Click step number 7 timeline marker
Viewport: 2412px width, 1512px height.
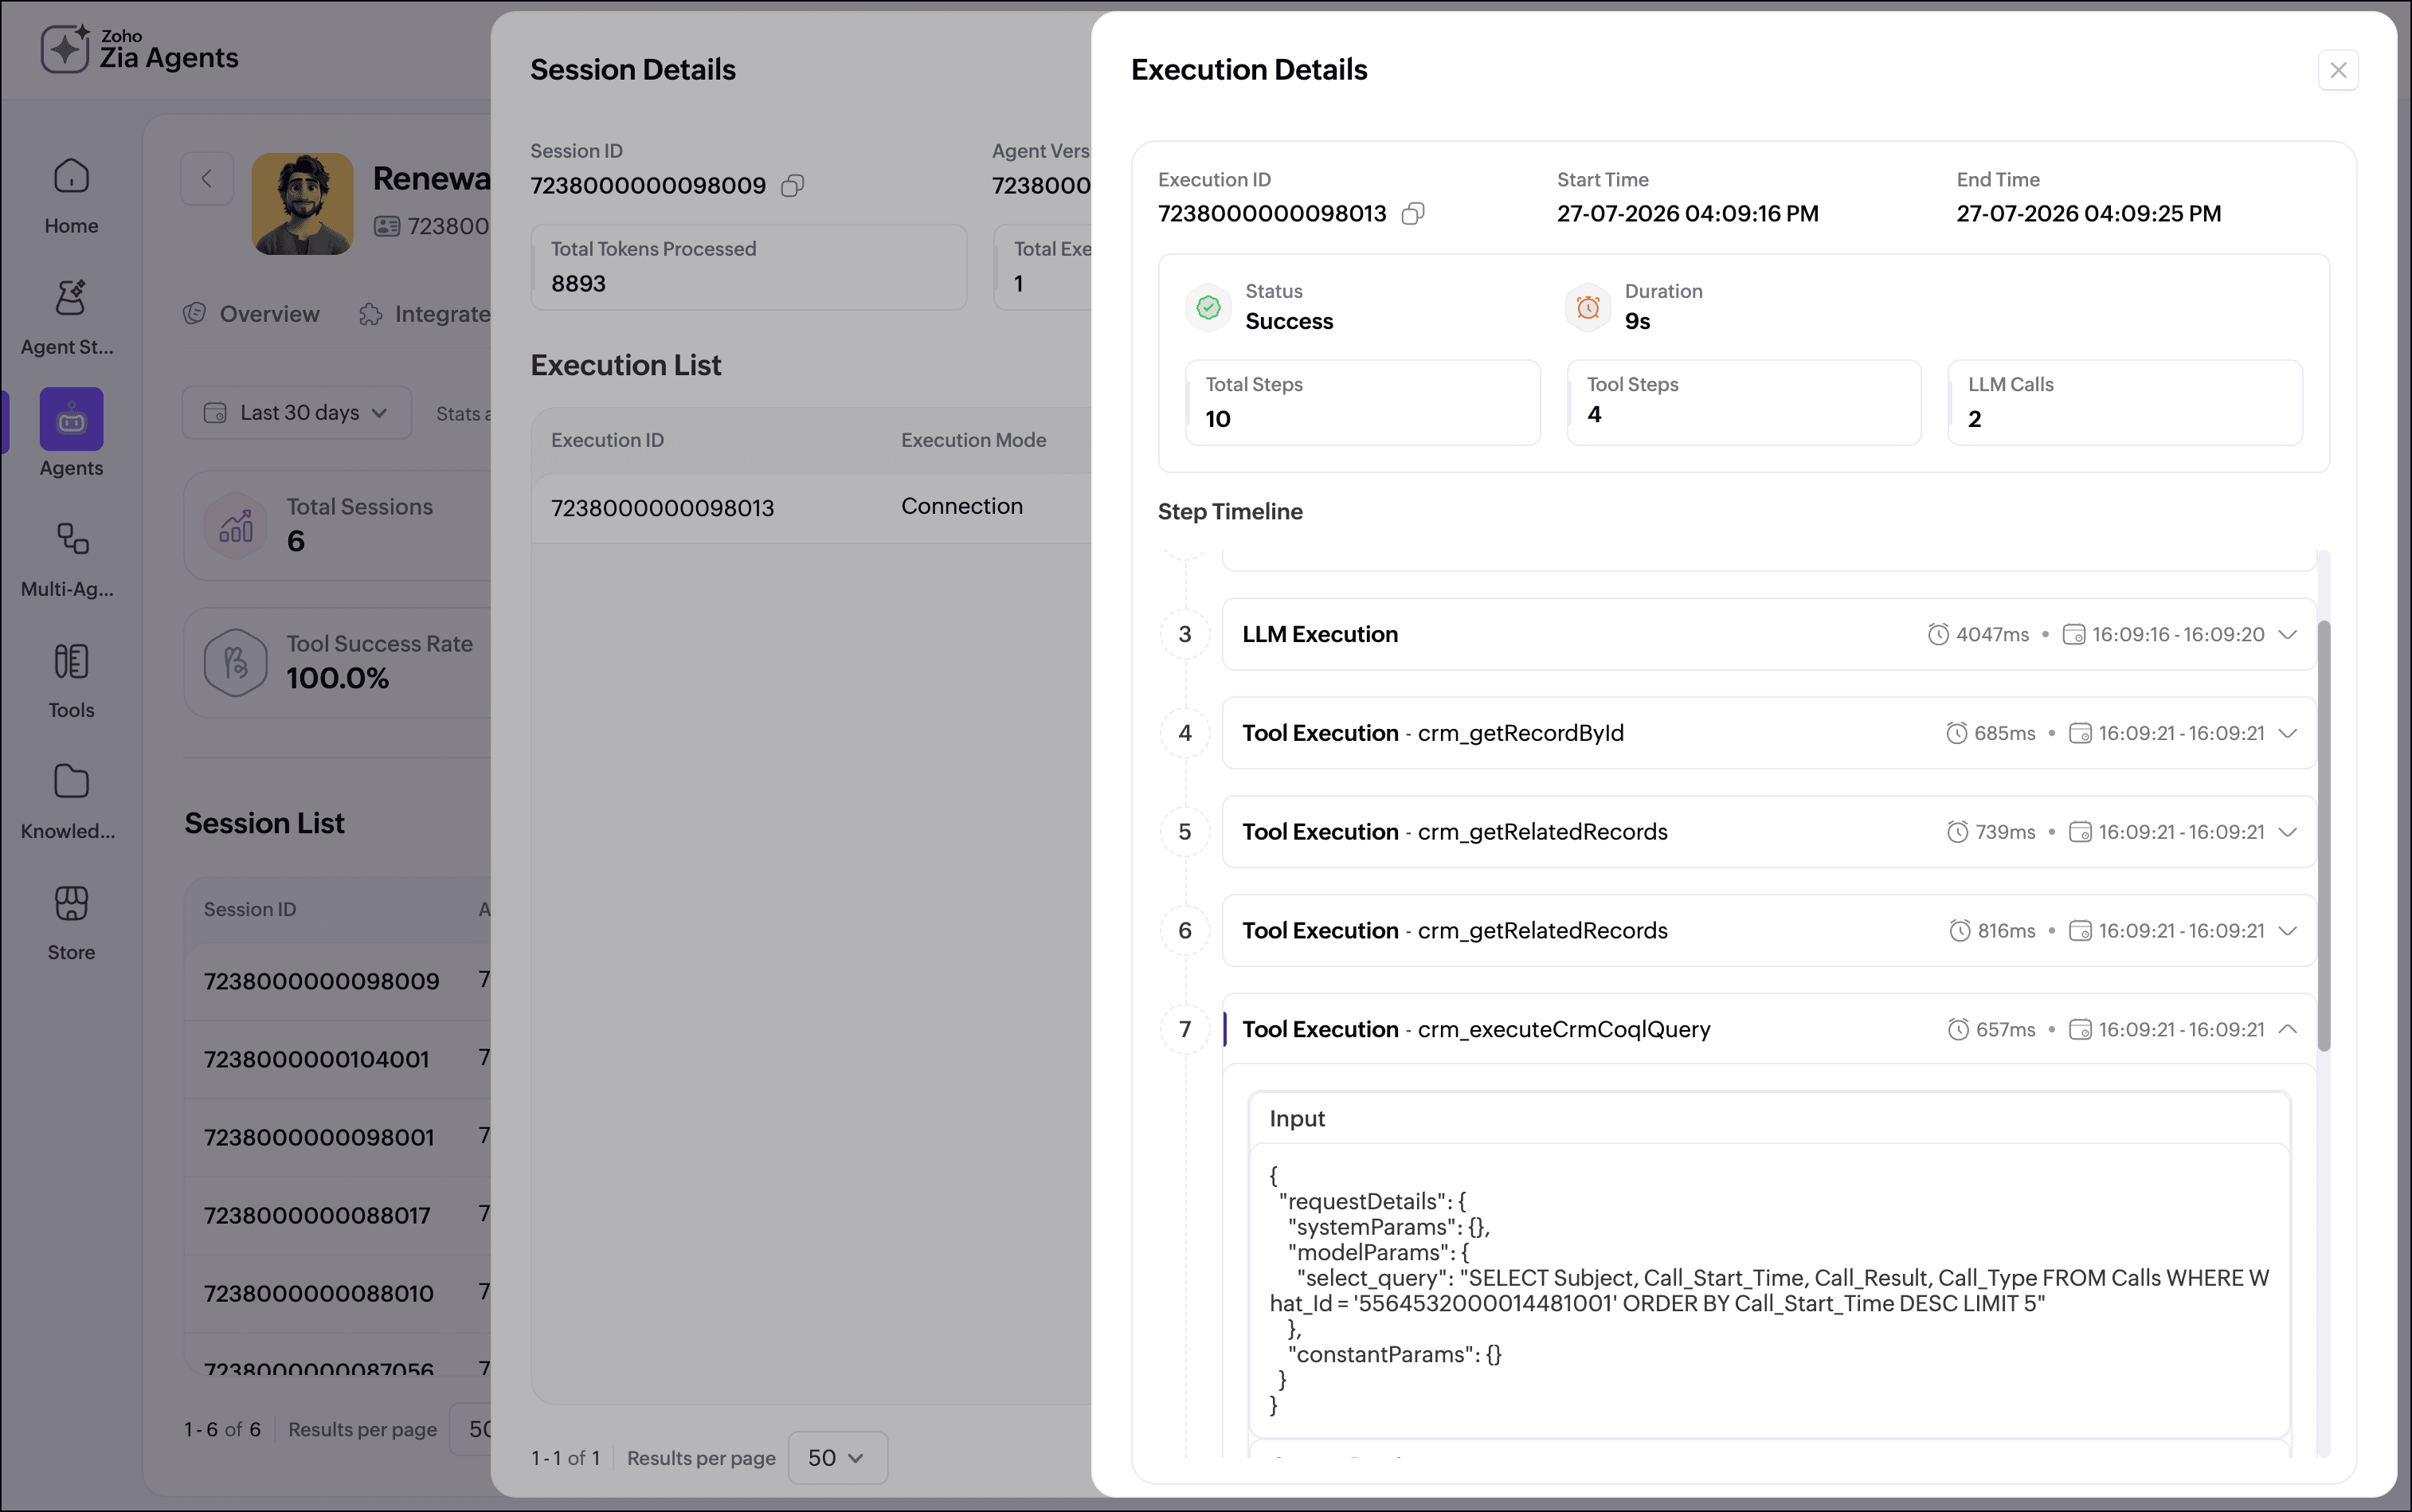[1185, 1030]
